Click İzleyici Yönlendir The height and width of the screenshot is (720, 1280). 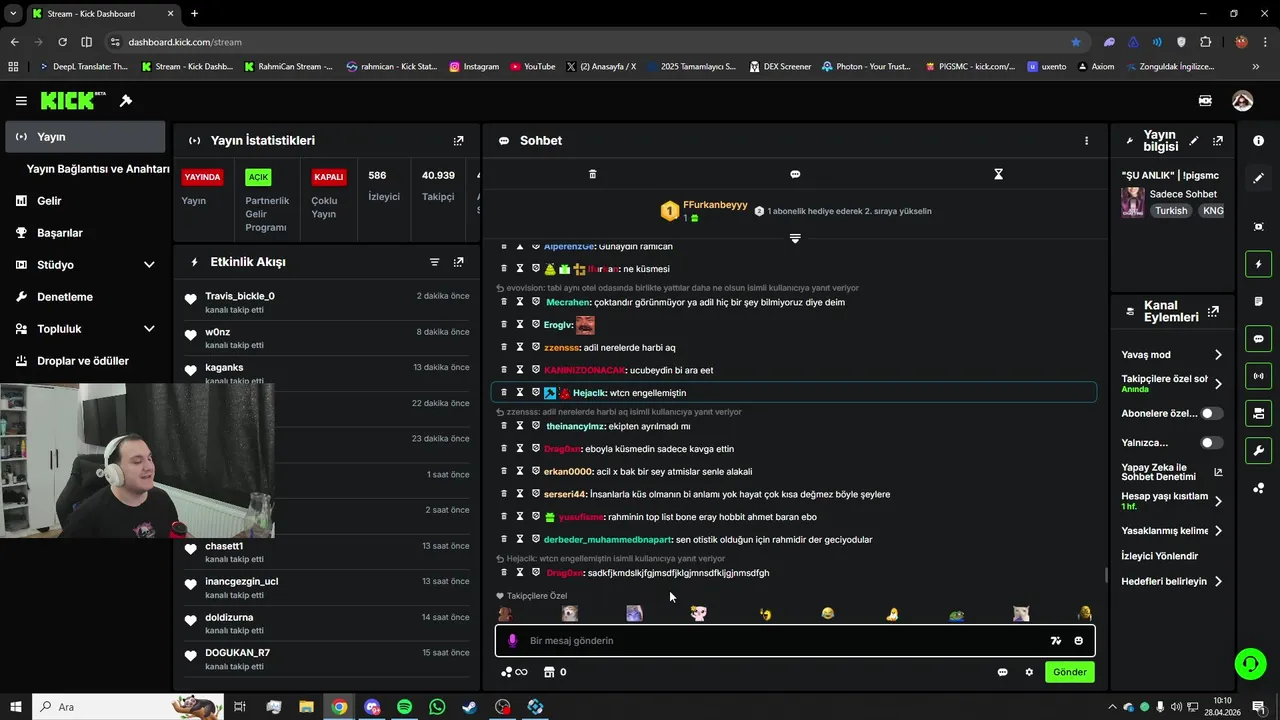[x=1159, y=556]
